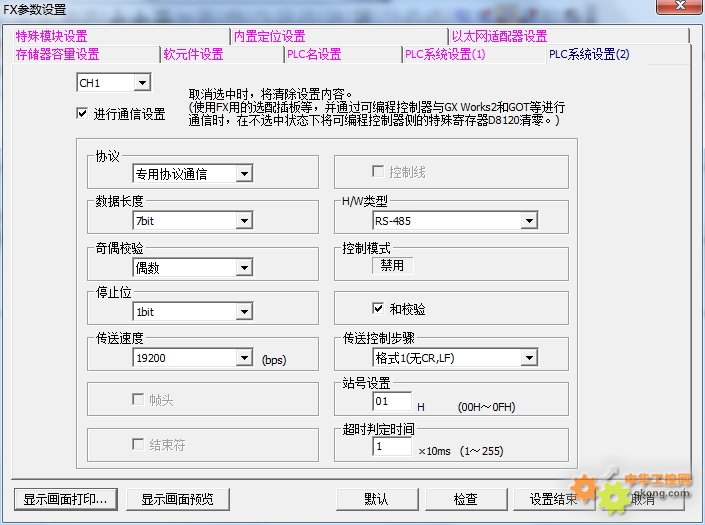705x525 pixels.
Task: Toggle 进行通信设置 checkbox
Action: pos(82,113)
